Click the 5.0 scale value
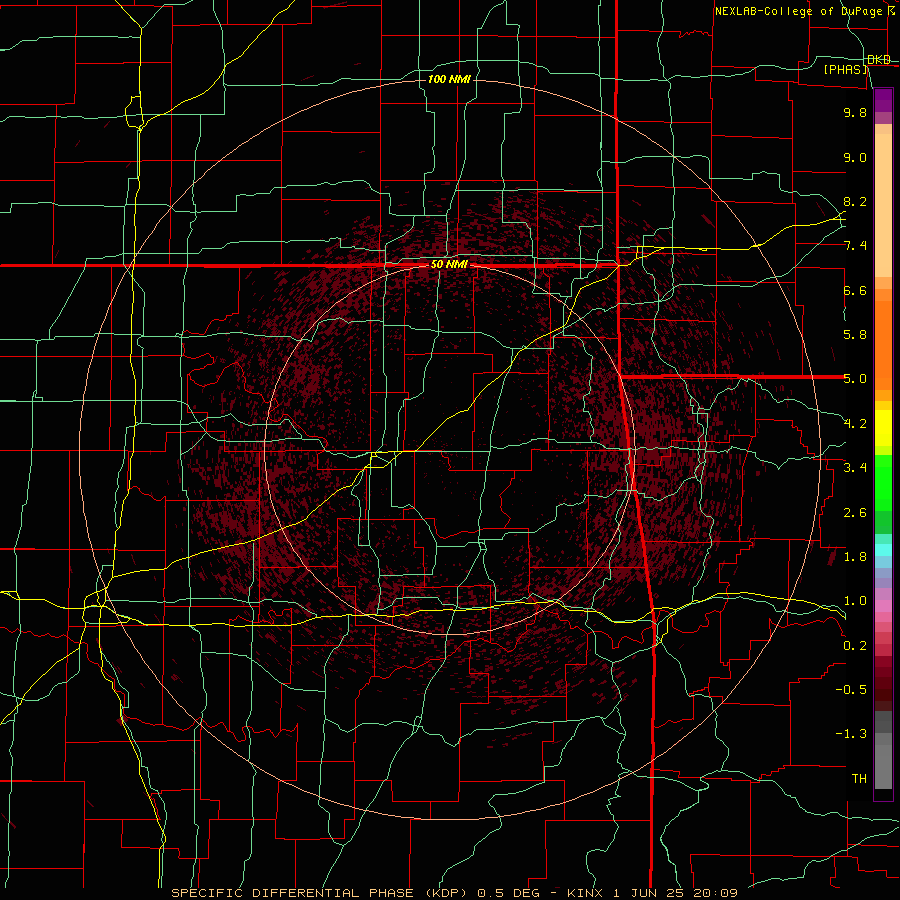The image size is (900, 900). coord(855,379)
